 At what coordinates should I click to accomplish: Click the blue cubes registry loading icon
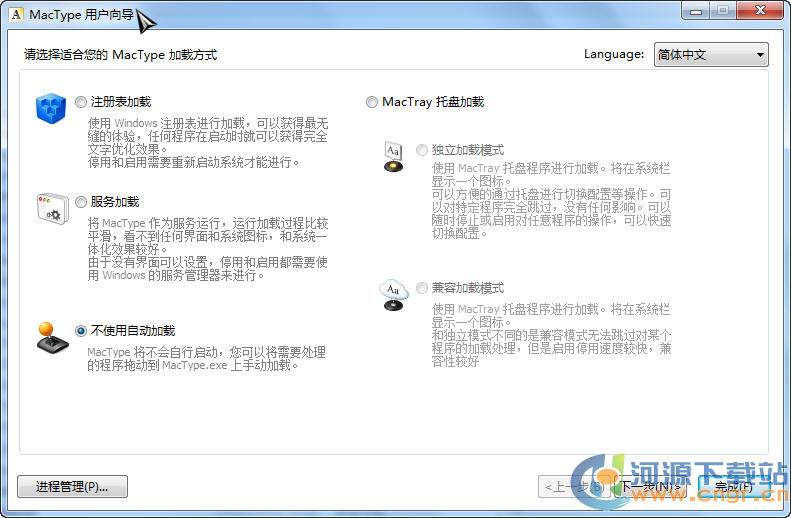50,108
